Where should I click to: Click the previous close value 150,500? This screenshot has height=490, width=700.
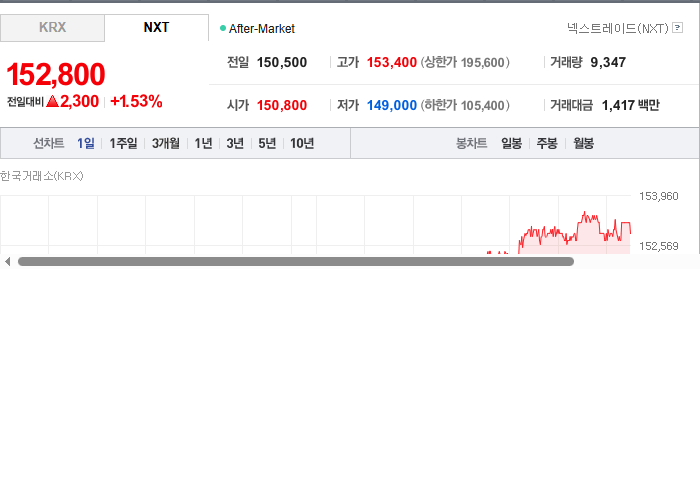click(x=282, y=62)
